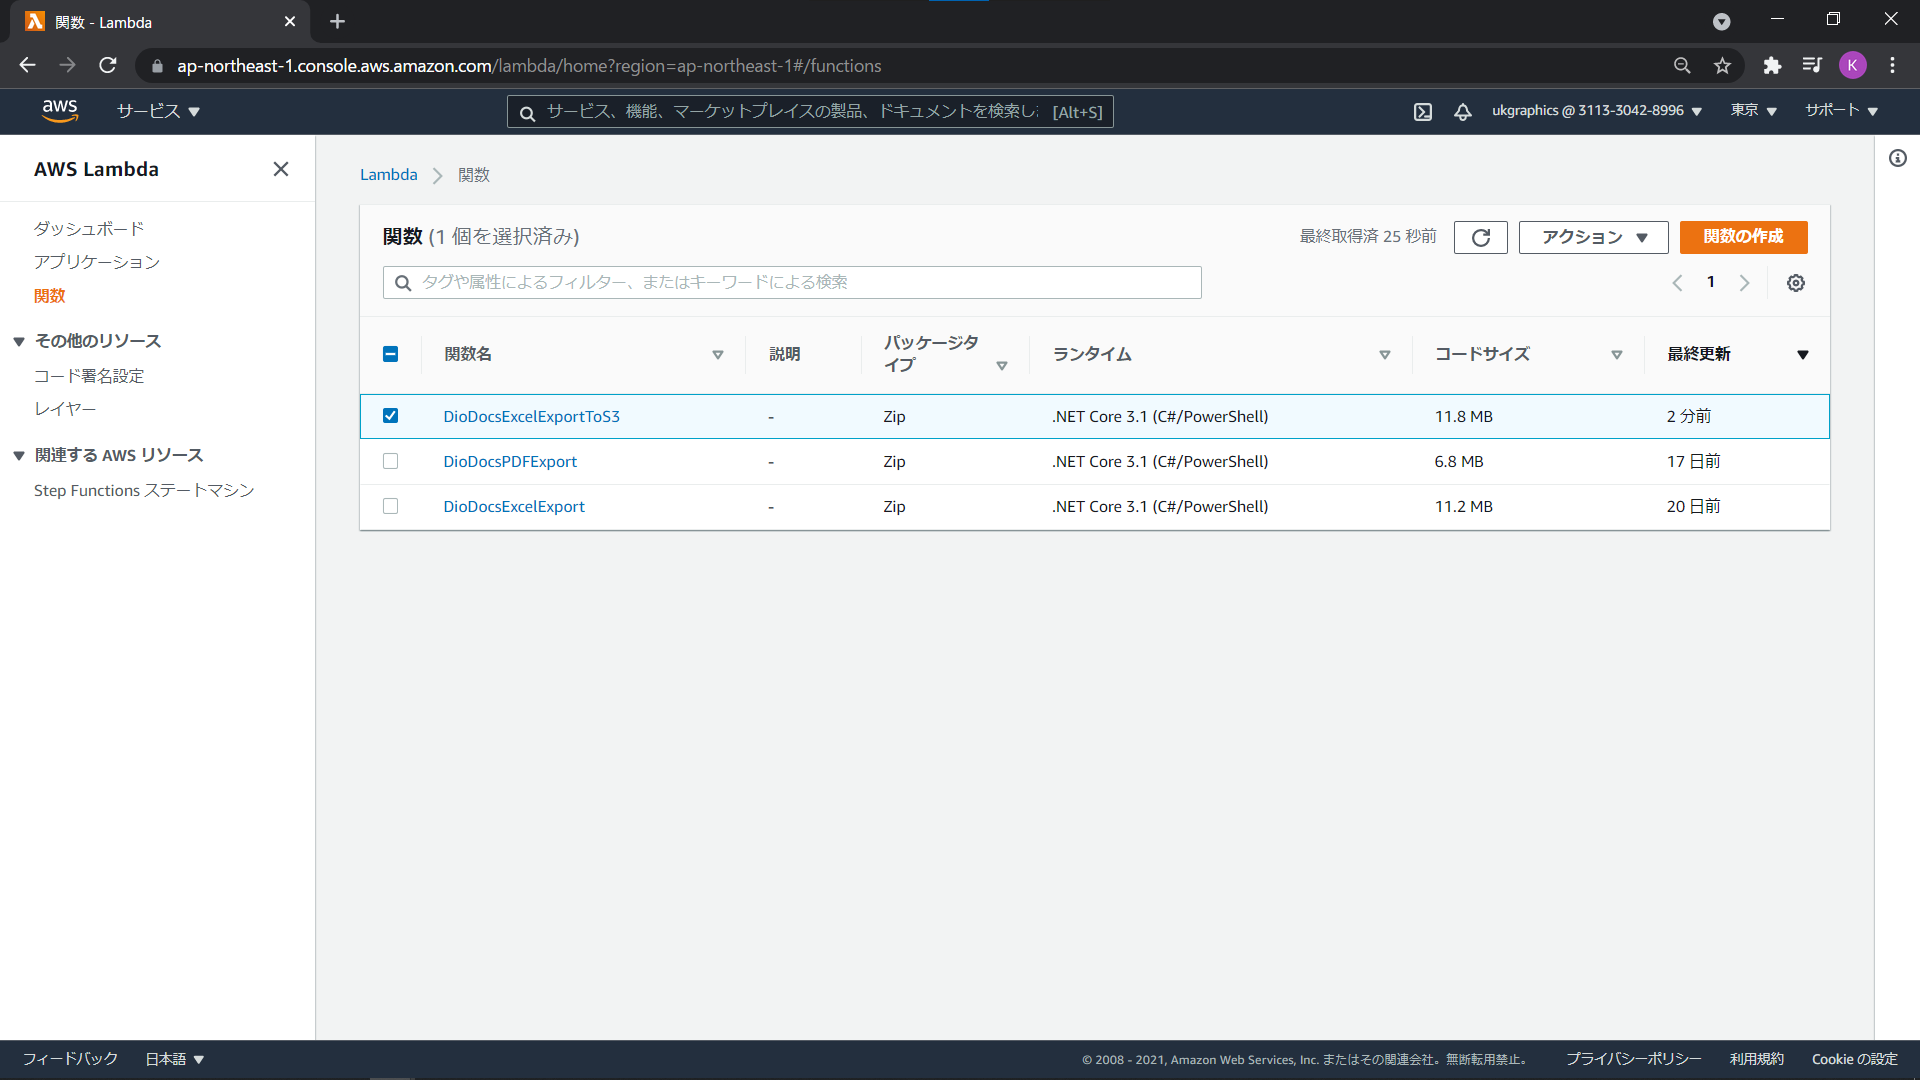Click the Lambda breadcrumb link
Viewport: 1920px width, 1080px height.
coord(389,174)
